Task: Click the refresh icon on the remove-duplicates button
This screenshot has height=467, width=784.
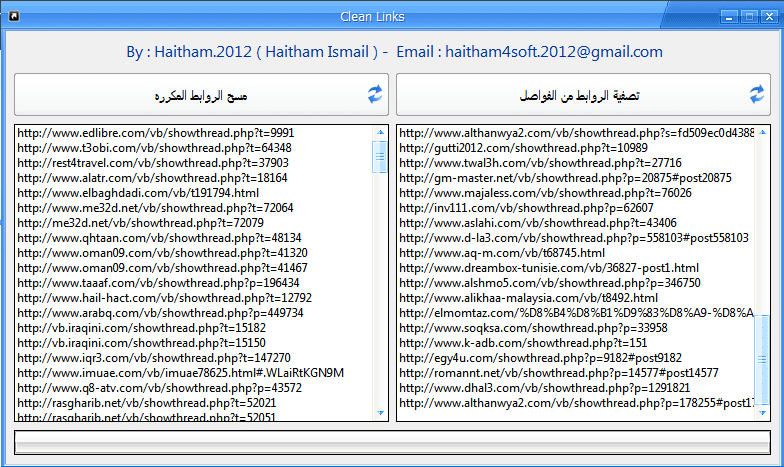Action: tap(375, 94)
